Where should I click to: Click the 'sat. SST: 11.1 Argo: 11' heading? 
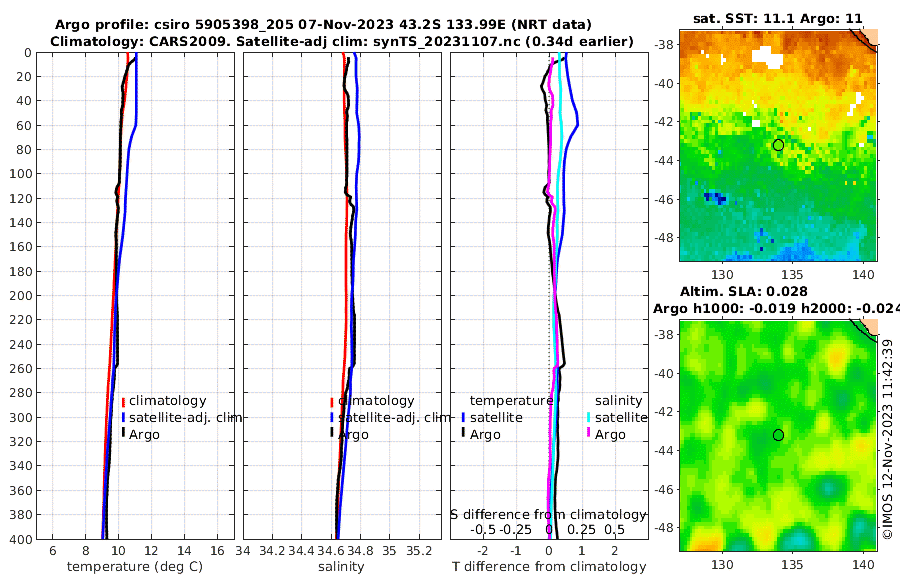coord(778,18)
